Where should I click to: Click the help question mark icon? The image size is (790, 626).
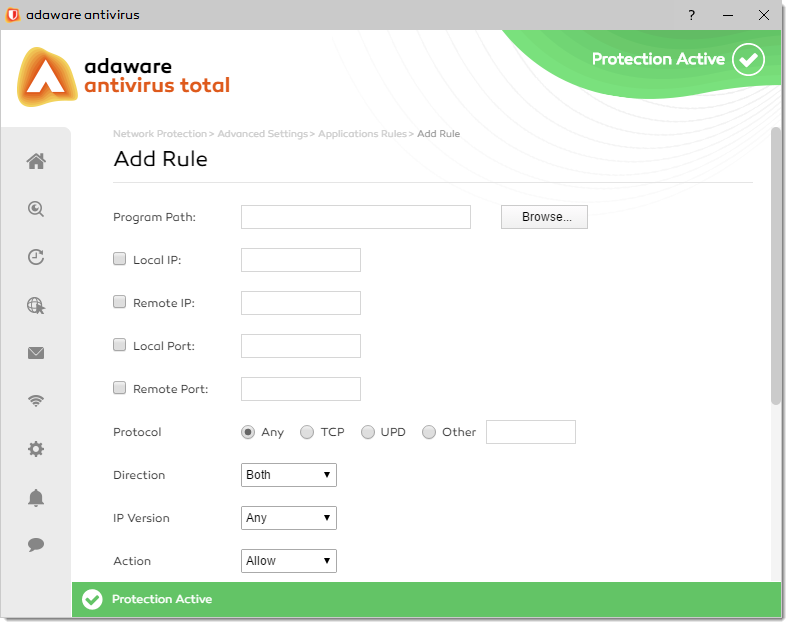[x=692, y=15]
